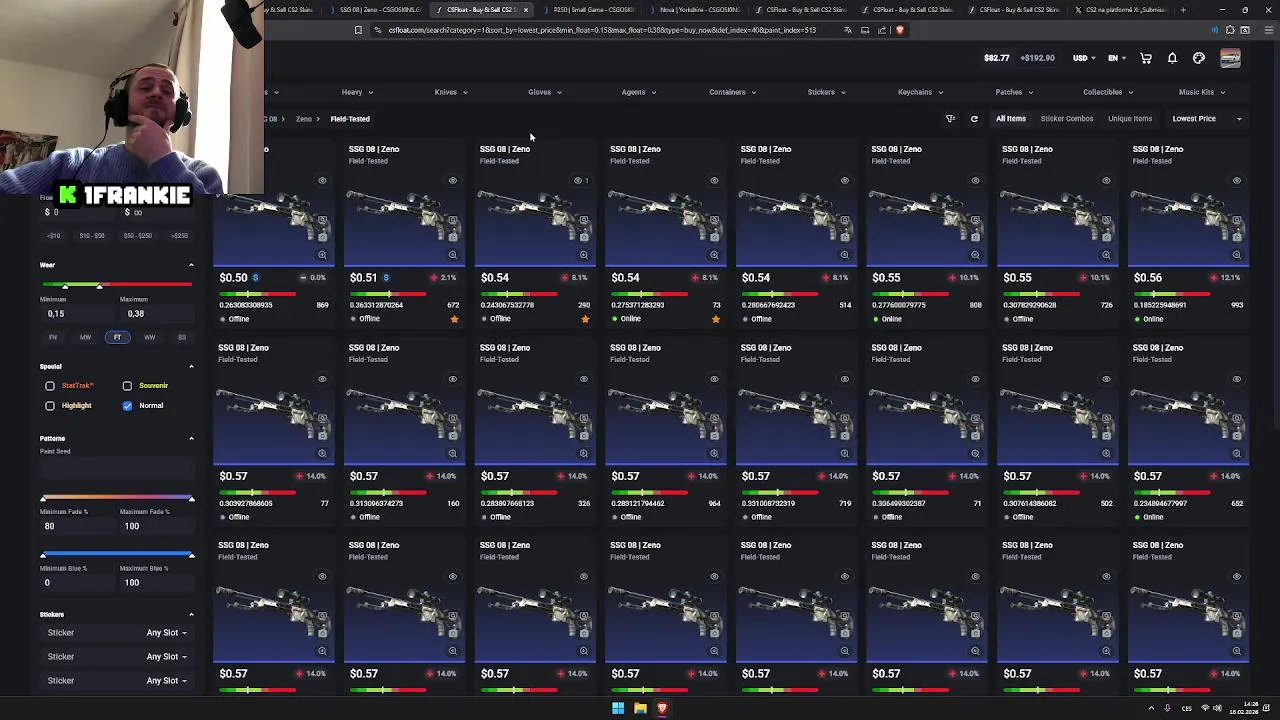Screen dimensions: 1280x720
Task: Uncheck the Normal checkbox
Action: coord(127,406)
